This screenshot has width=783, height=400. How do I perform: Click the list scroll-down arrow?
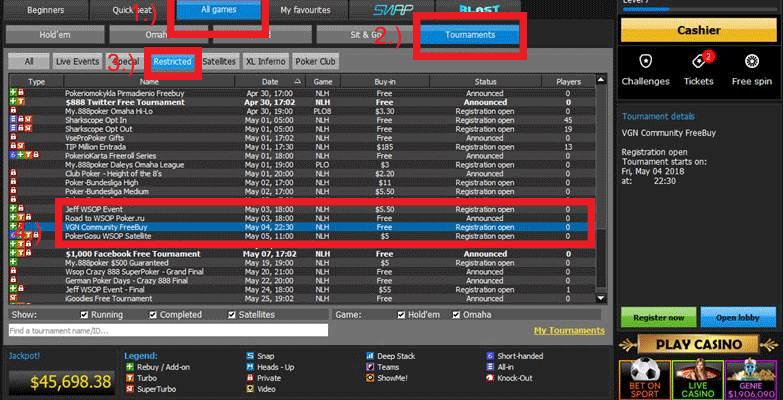tap(601, 298)
